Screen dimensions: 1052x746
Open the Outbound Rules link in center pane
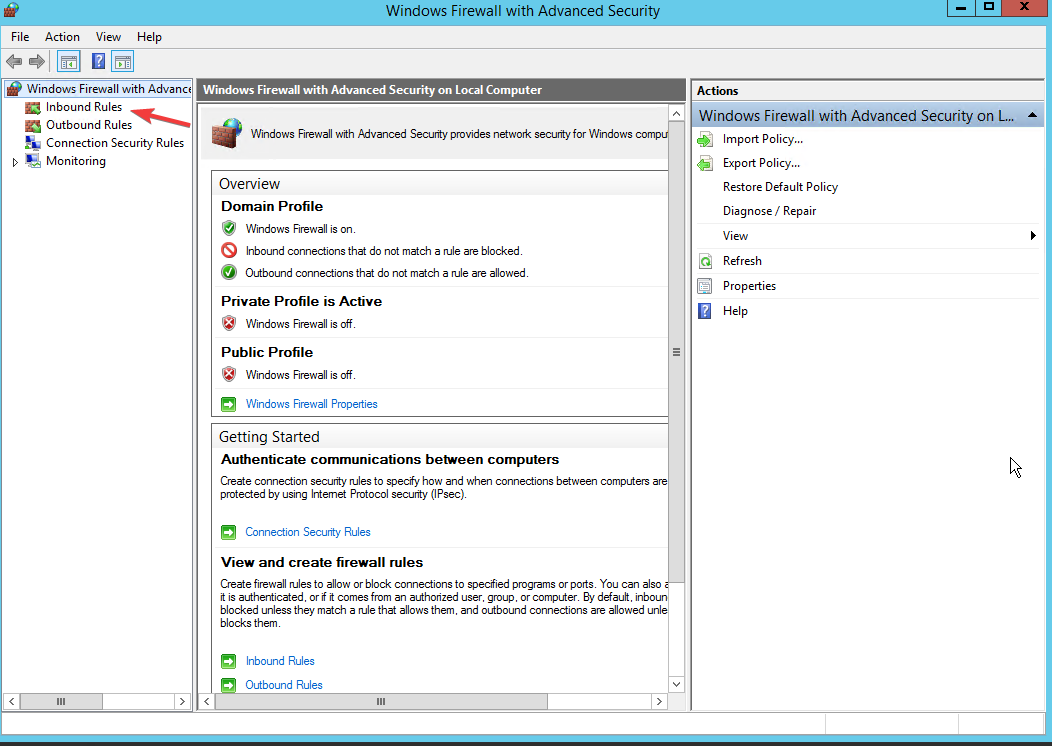click(x=284, y=685)
